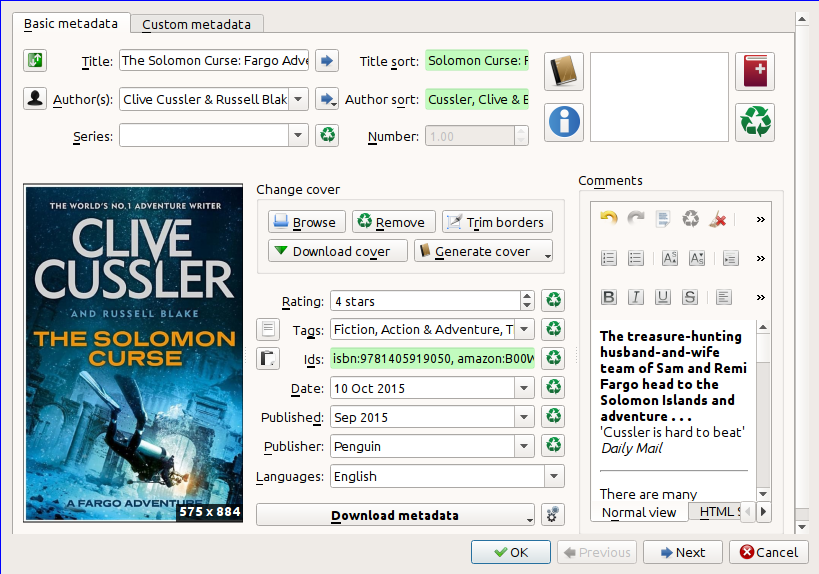Viewport: 819px width, 574px height.
Task: Open the Series dropdown list
Action: point(298,136)
